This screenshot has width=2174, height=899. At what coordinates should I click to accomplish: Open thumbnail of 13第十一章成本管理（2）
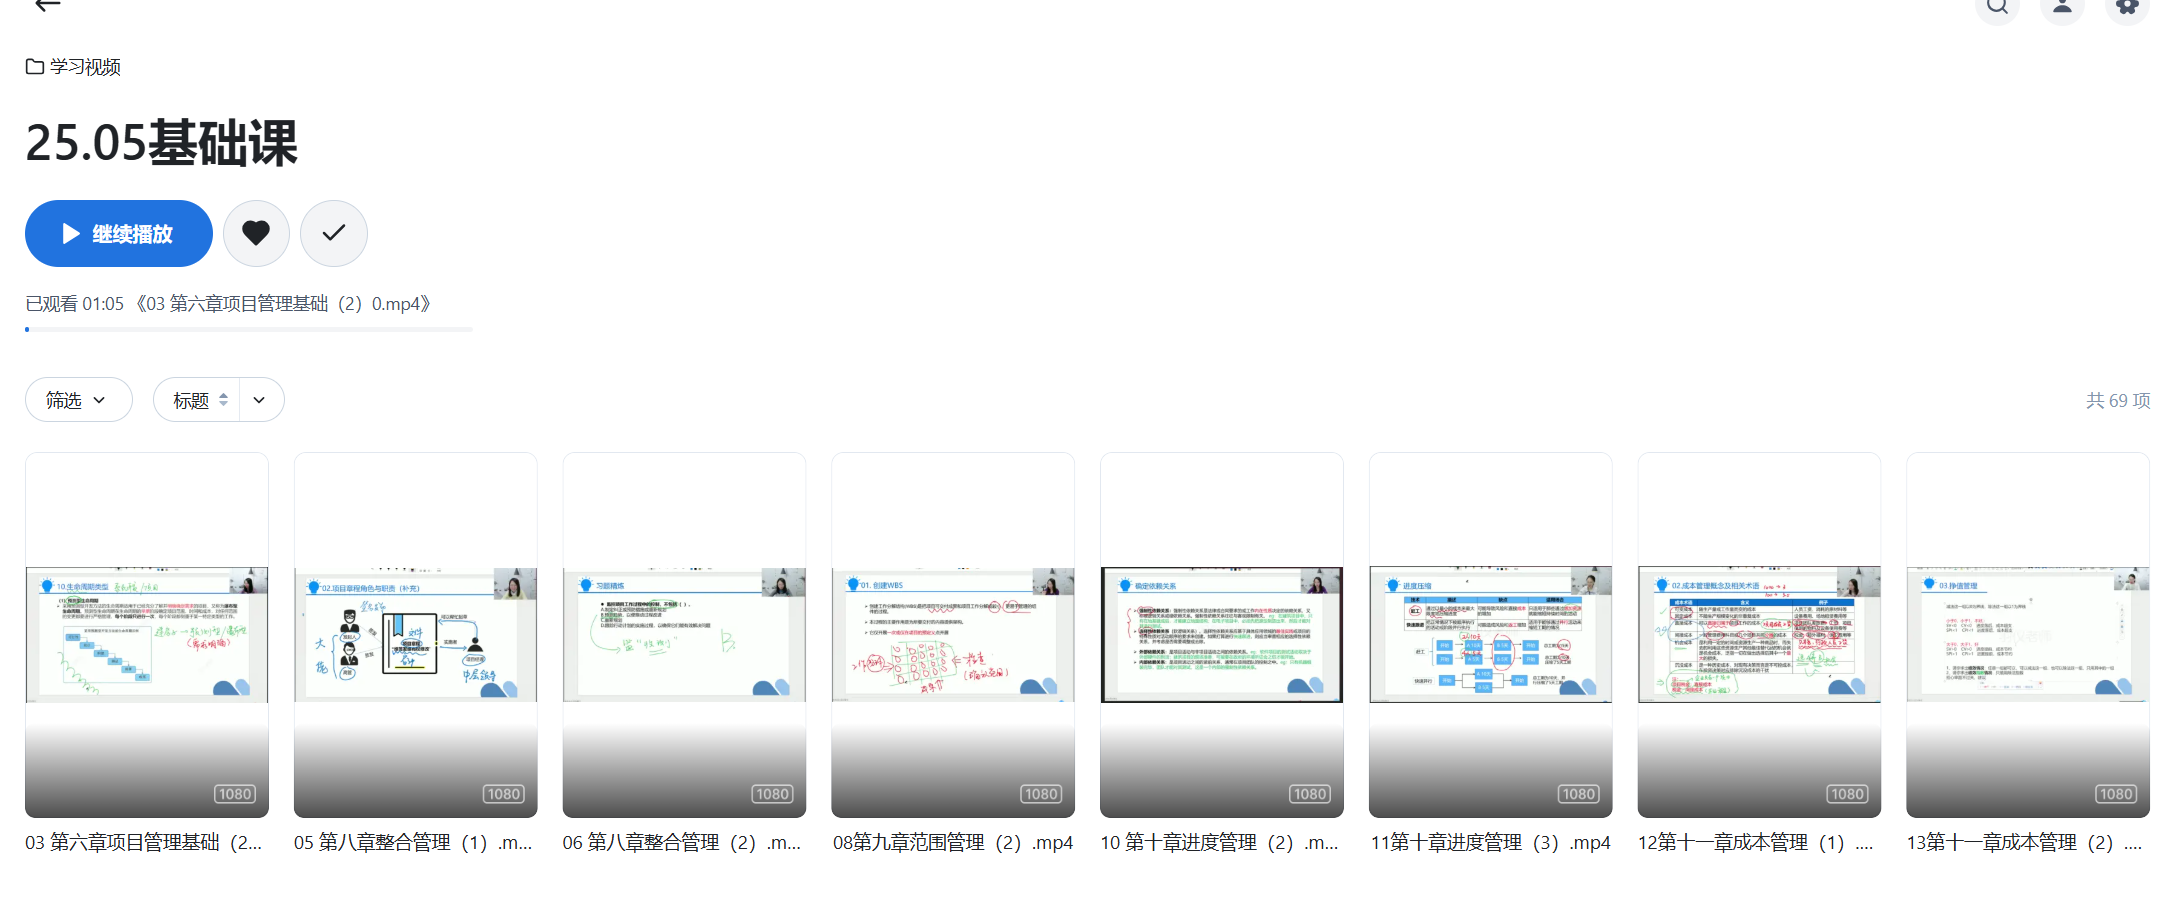point(2028,635)
